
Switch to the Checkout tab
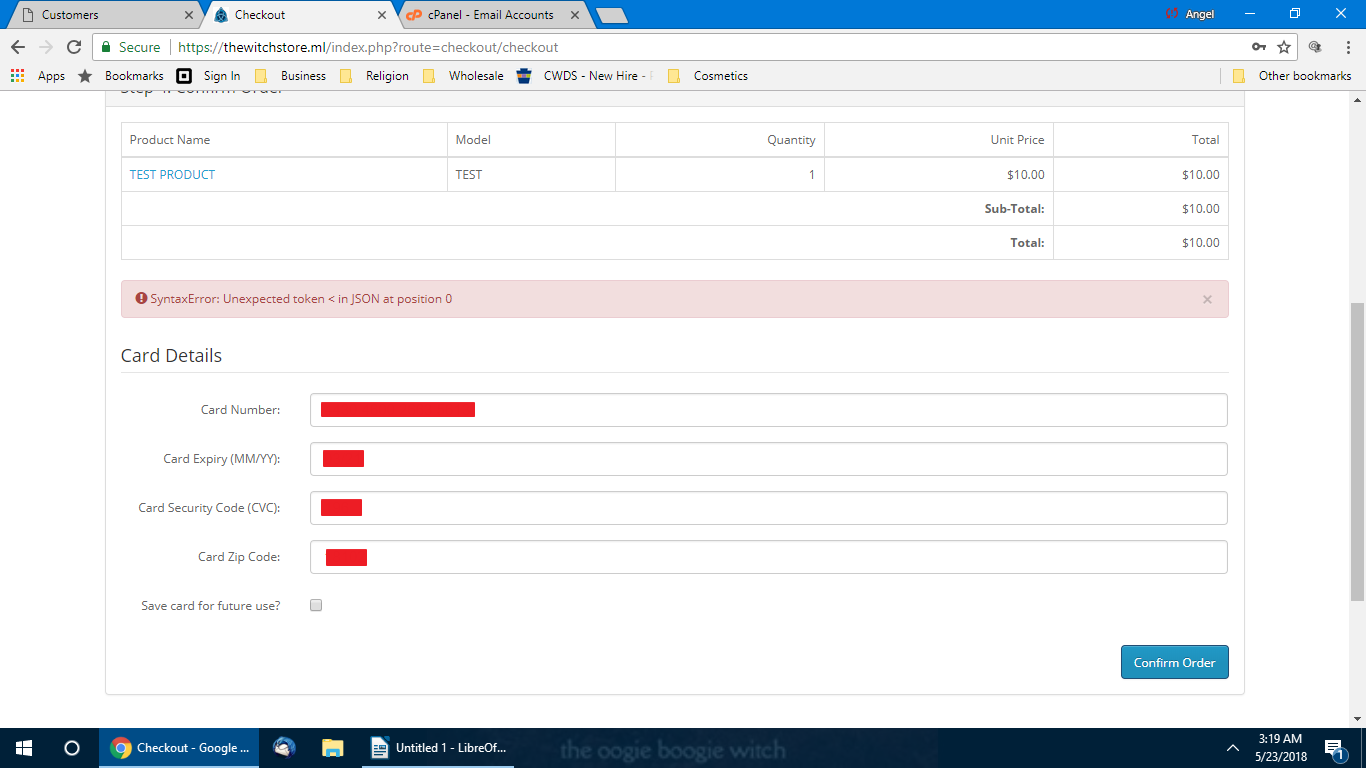coord(300,15)
